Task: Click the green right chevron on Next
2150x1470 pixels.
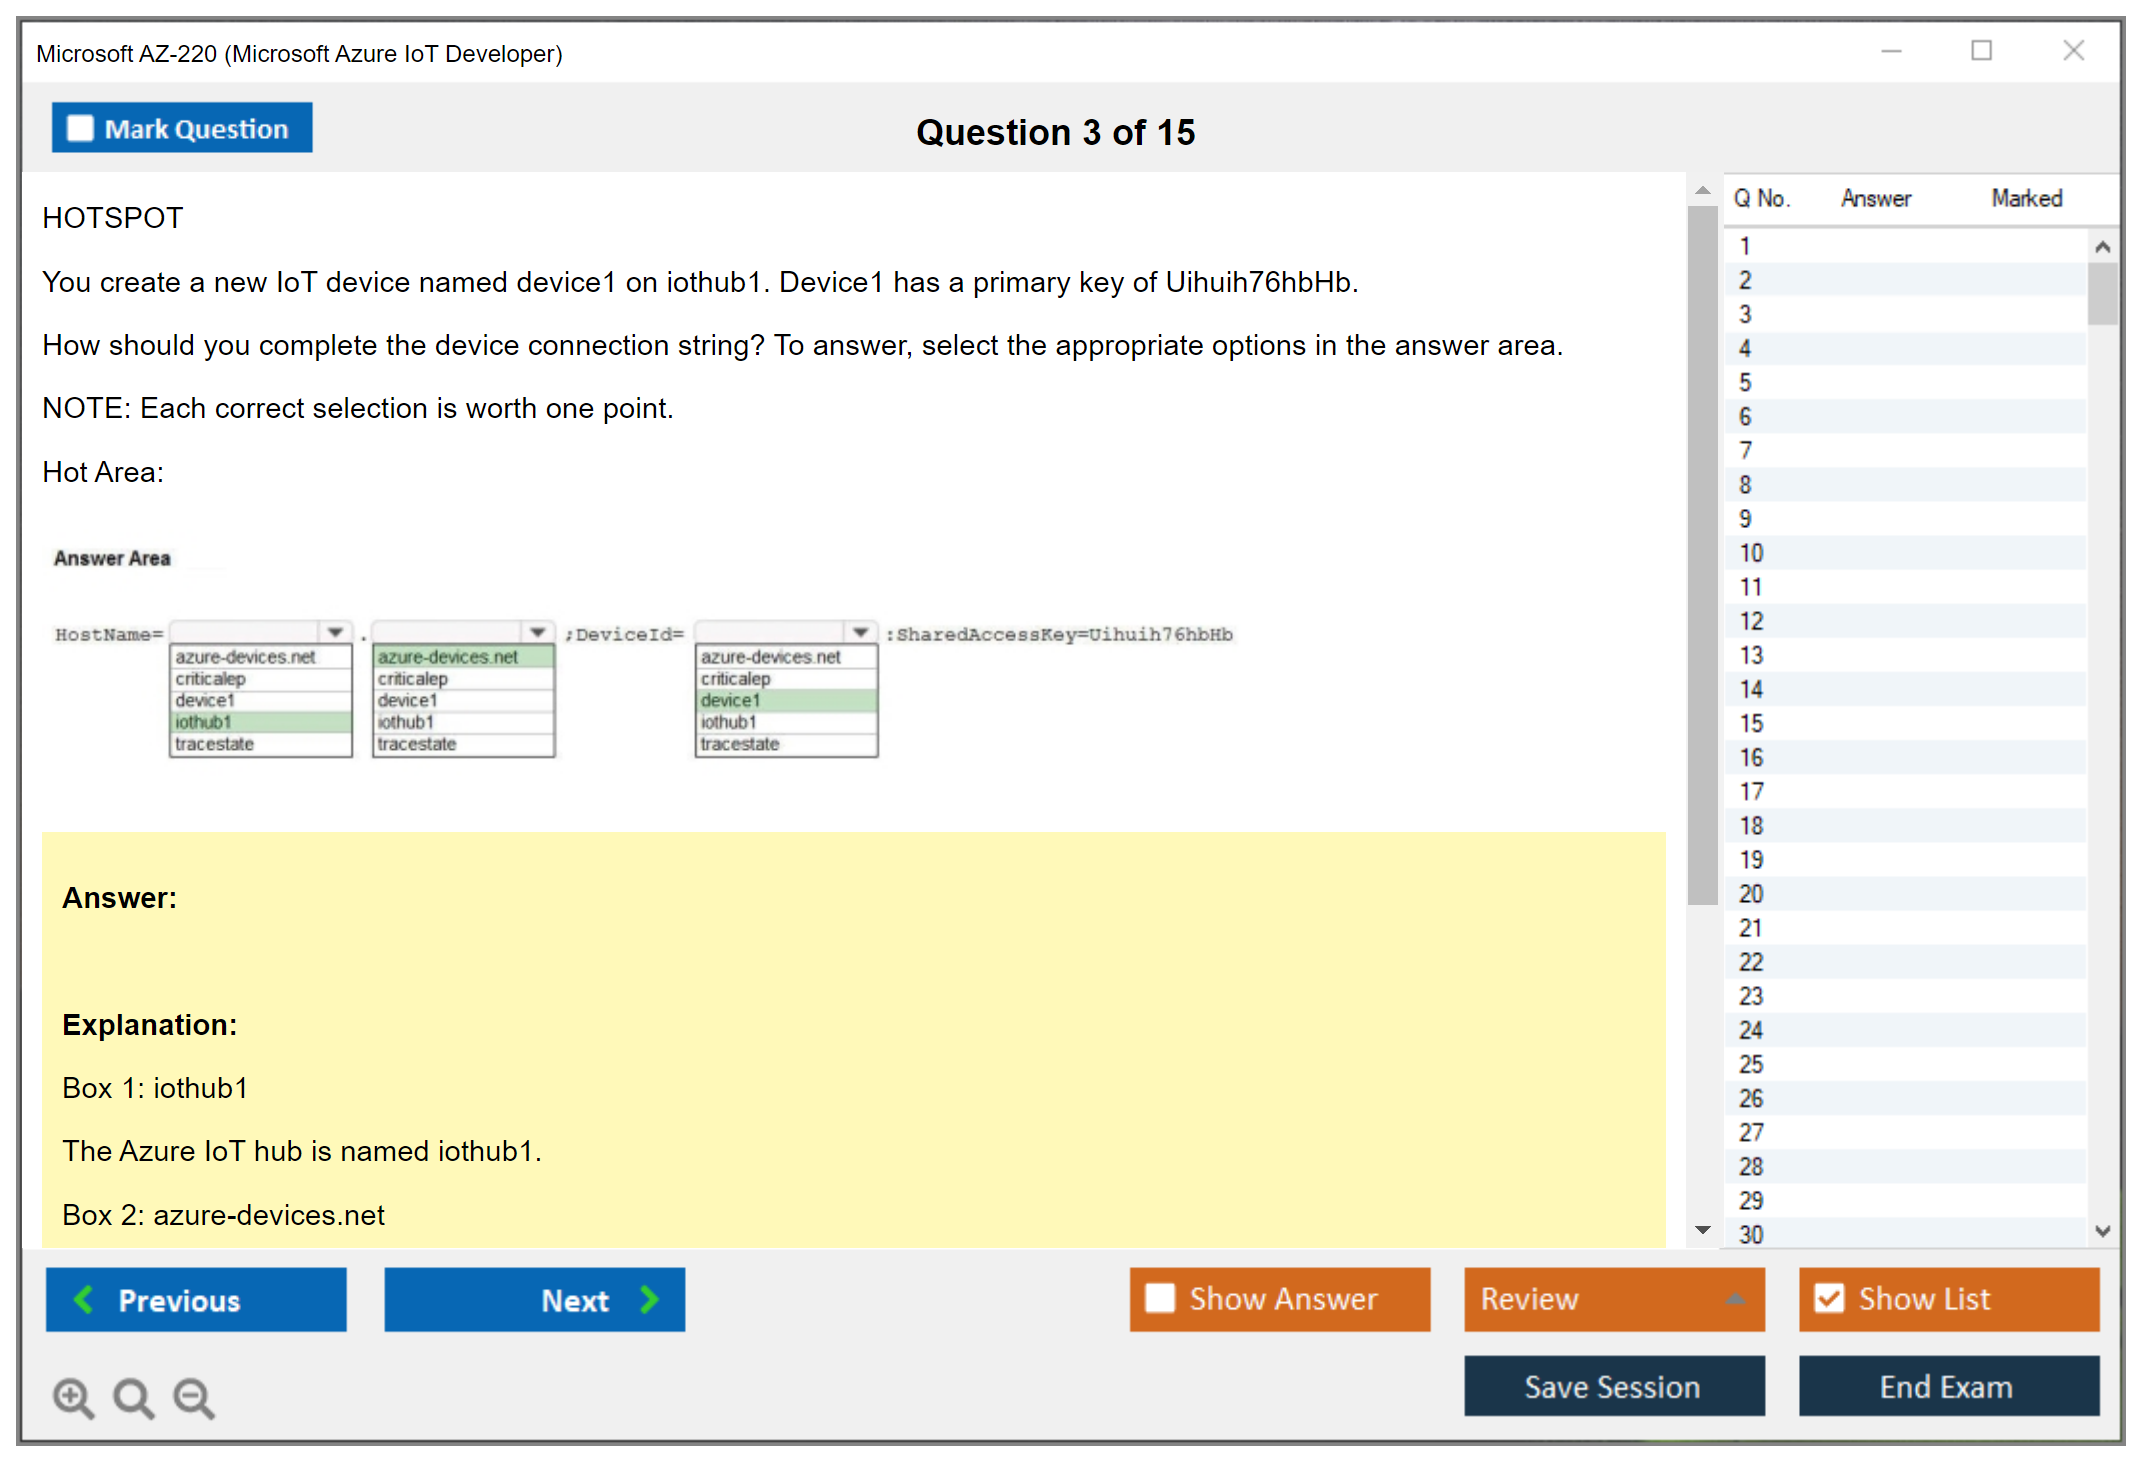Action: 650,1299
